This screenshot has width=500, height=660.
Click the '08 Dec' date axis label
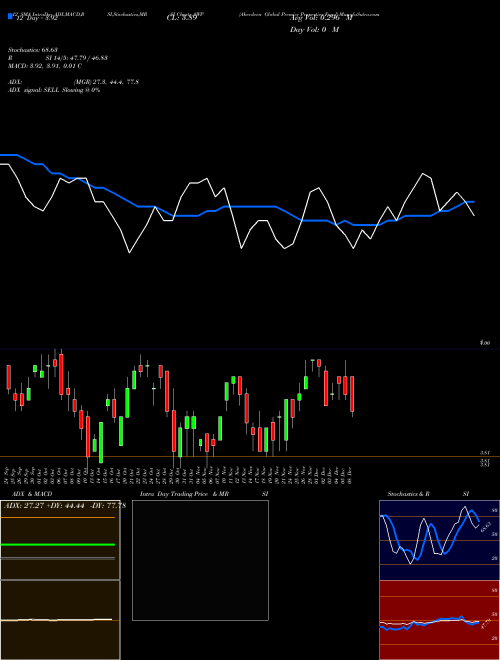351,474
